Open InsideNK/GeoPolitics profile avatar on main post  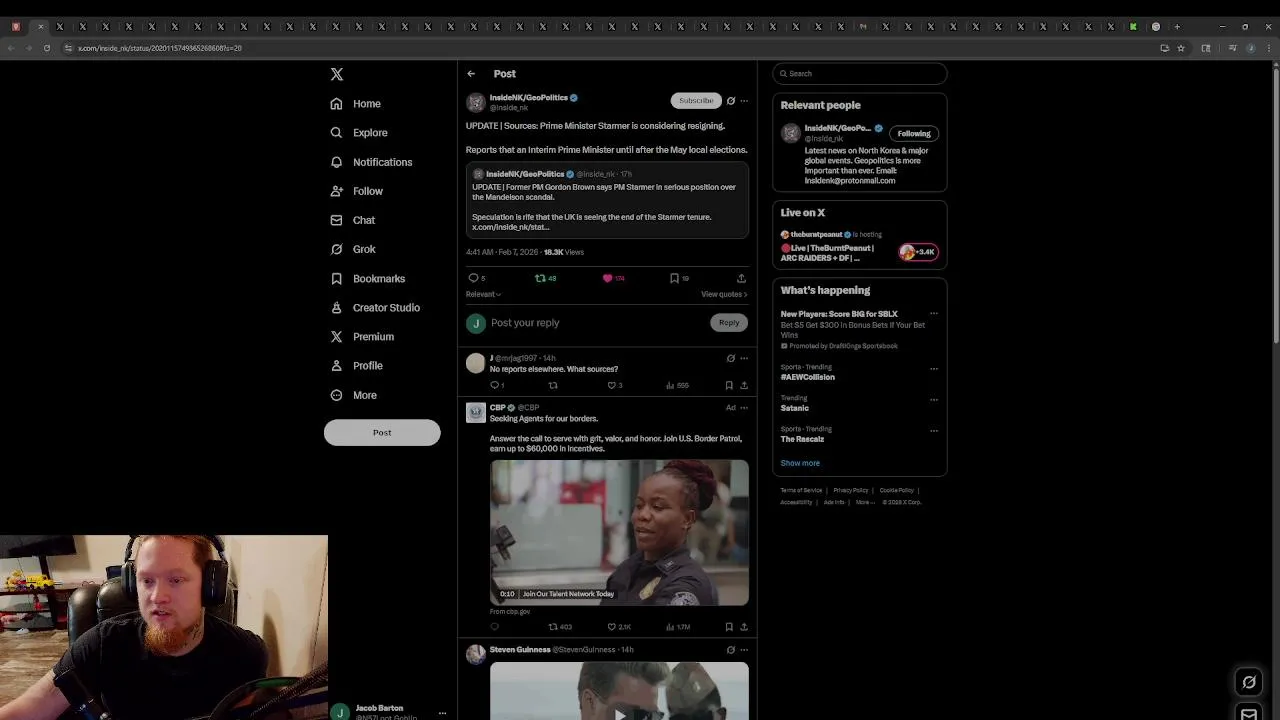point(476,102)
